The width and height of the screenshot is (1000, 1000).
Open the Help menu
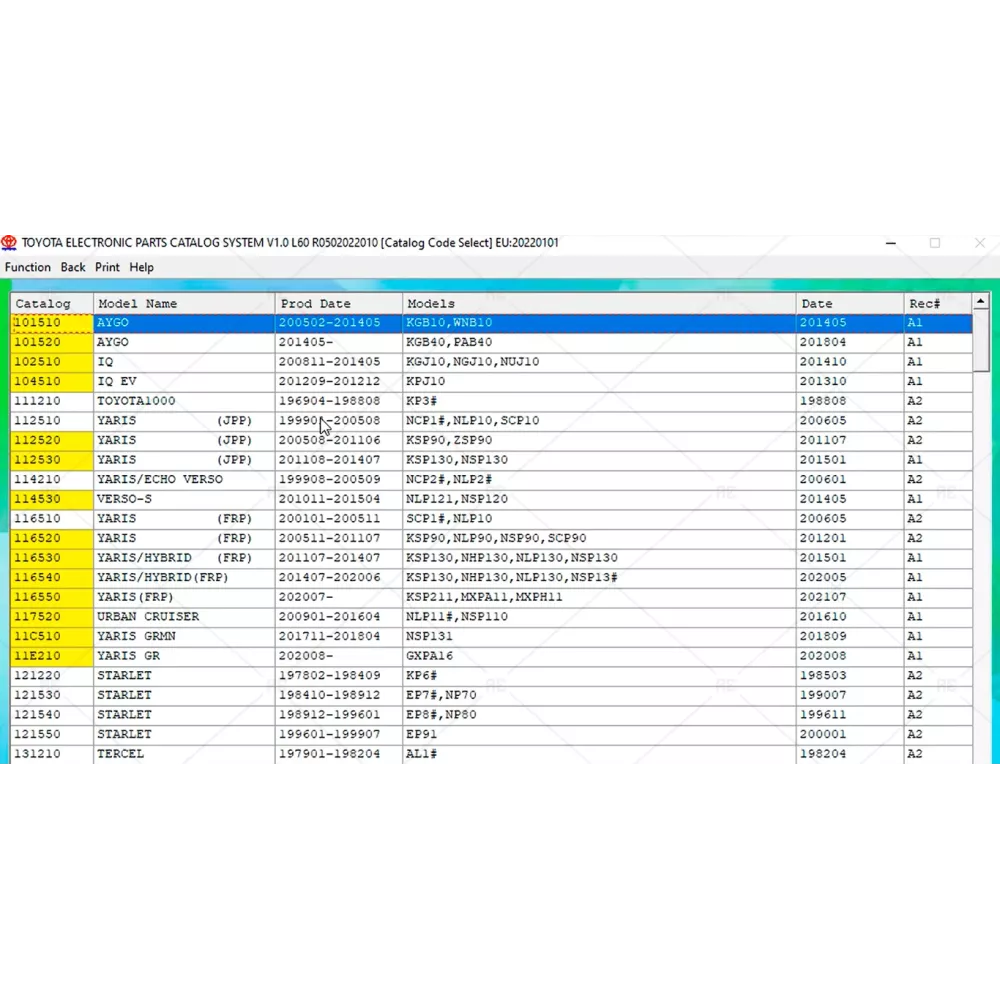click(142, 267)
